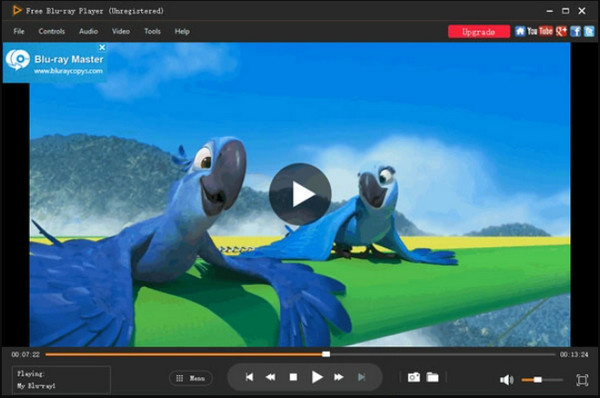600x398 pixels.
Task: Toggle full screen mode
Action: (582, 380)
